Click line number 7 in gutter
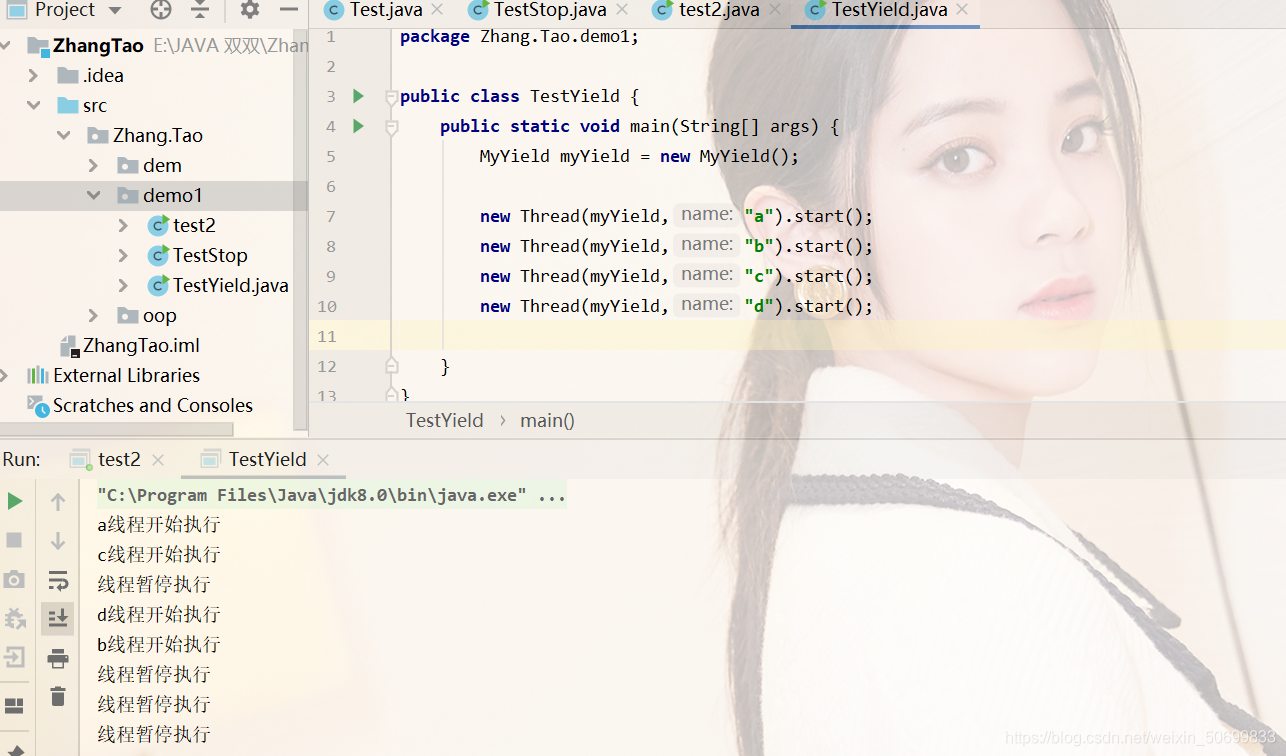This screenshot has width=1286, height=756. pos(331,216)
